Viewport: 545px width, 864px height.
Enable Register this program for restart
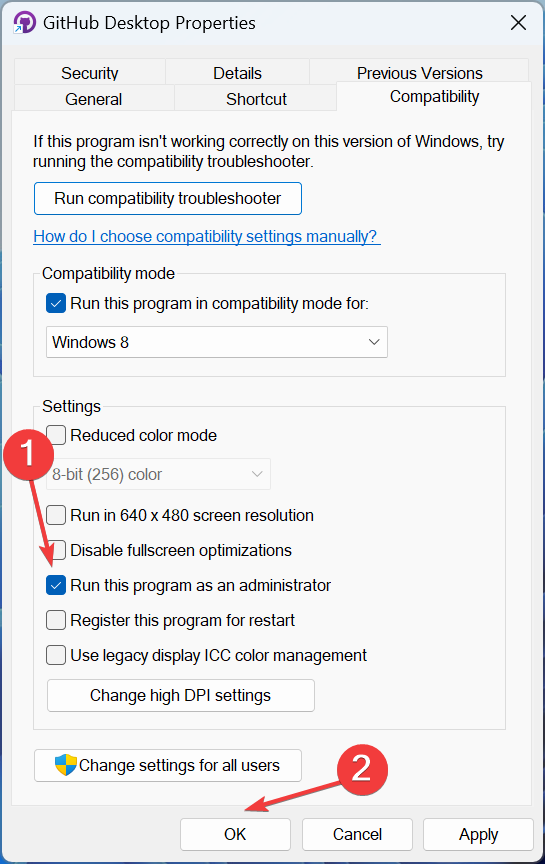click(x=56, y=620)
